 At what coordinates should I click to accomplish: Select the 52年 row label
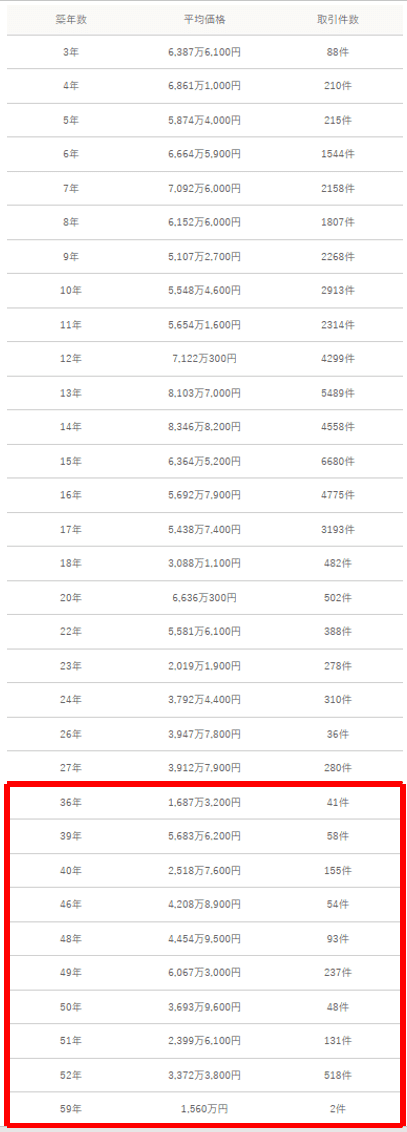[71, 1075]
